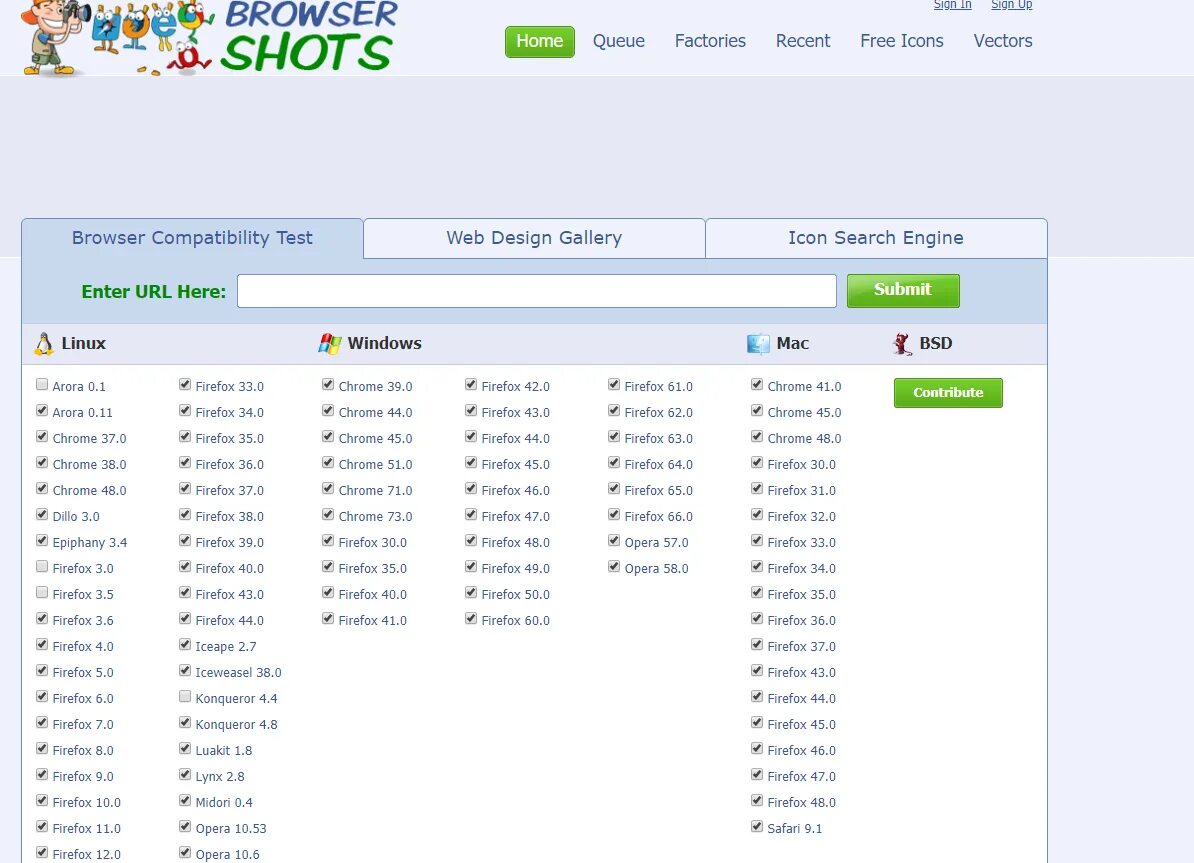Click the Opera 10.6 label

[228, 855]
